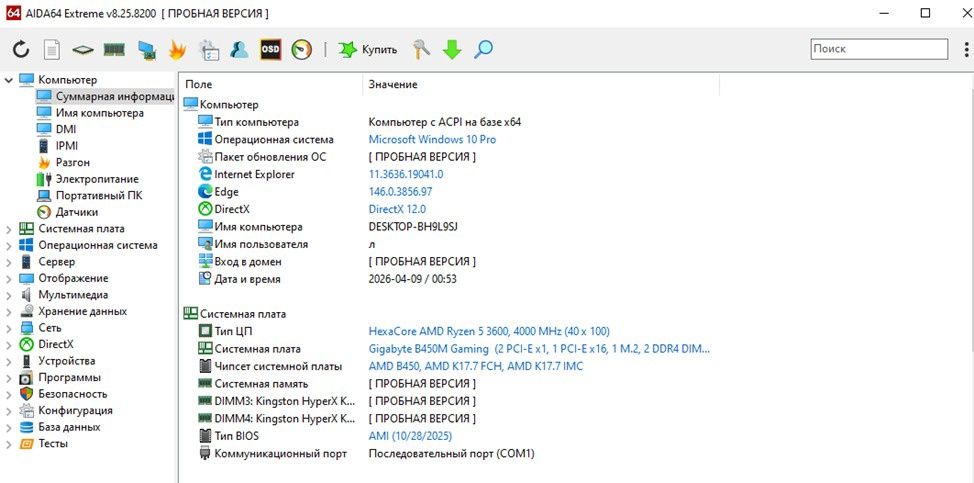Viewport: 974px width, 483px height.
Task: Expand the Хранение данных tree node
Action: click(8, 312)
